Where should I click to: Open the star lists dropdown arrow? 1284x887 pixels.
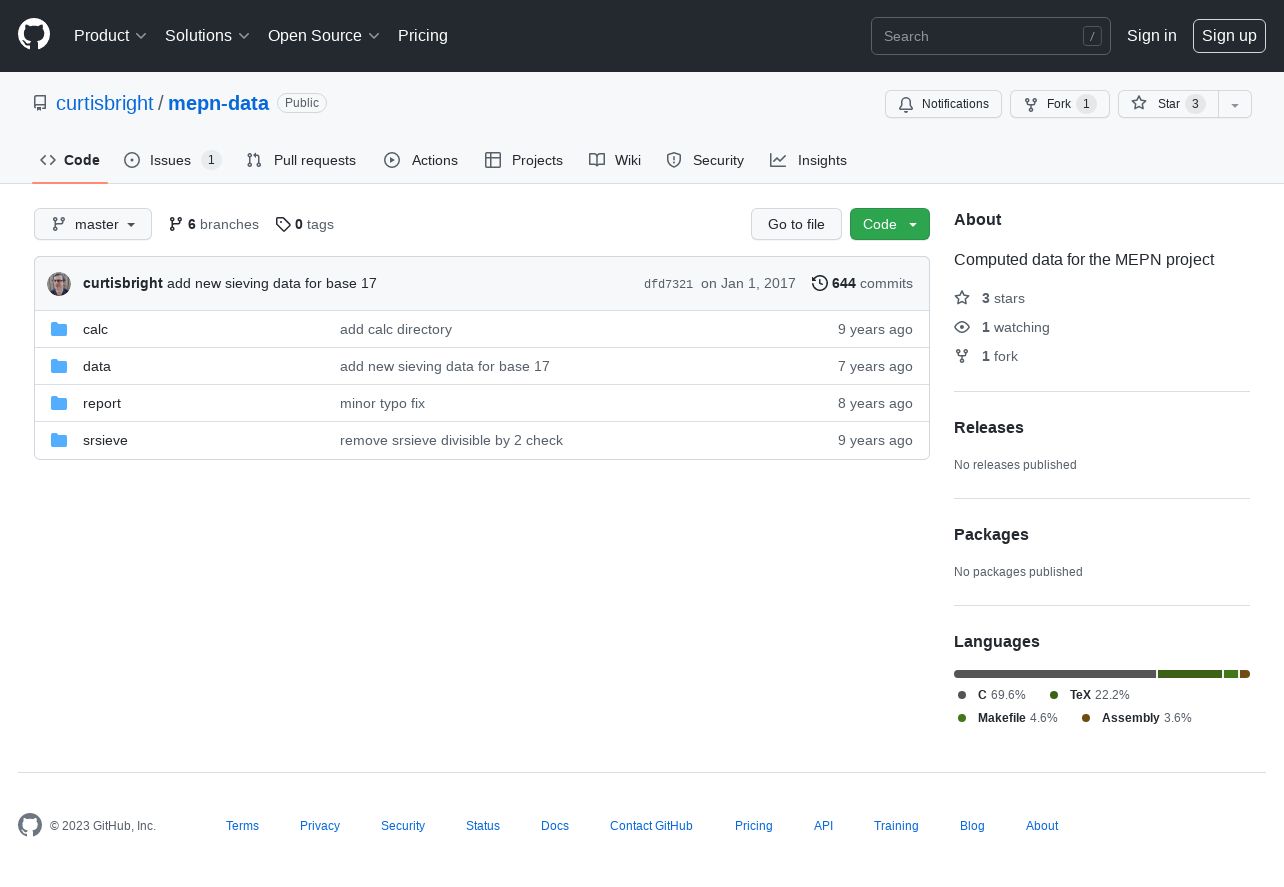1235,104
